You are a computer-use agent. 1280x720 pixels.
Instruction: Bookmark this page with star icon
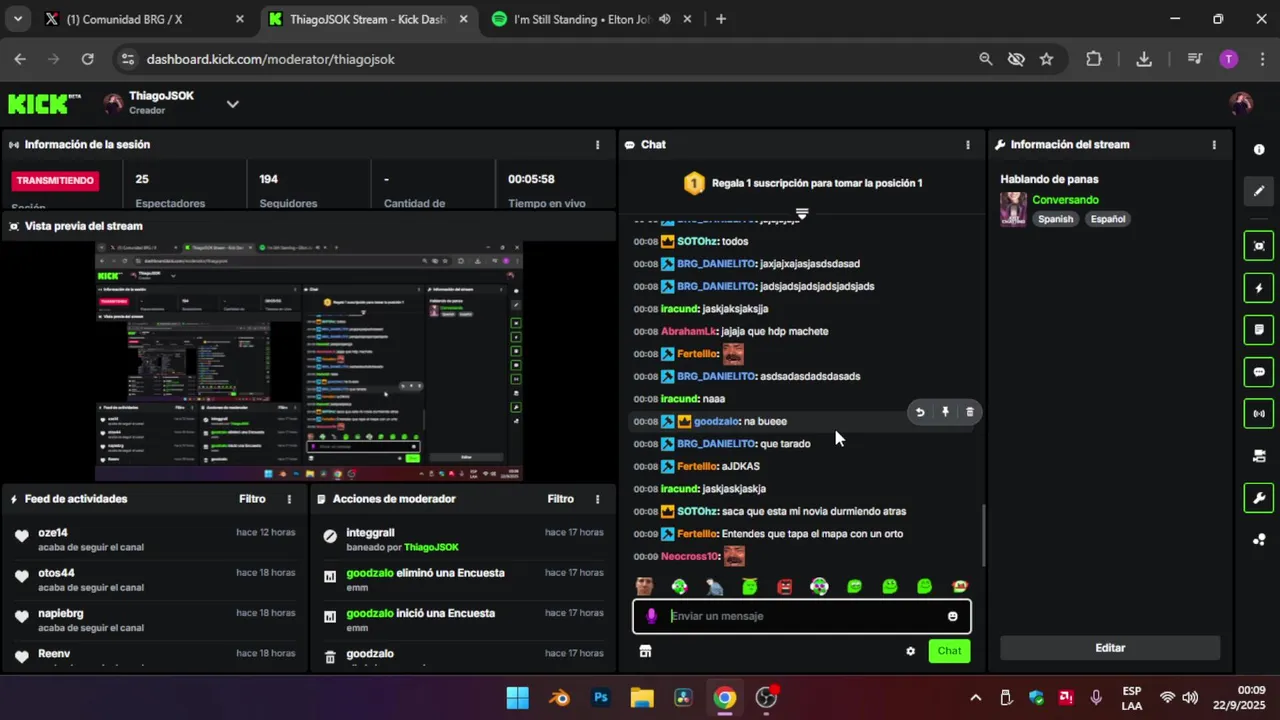click(x=1046, y=60)
